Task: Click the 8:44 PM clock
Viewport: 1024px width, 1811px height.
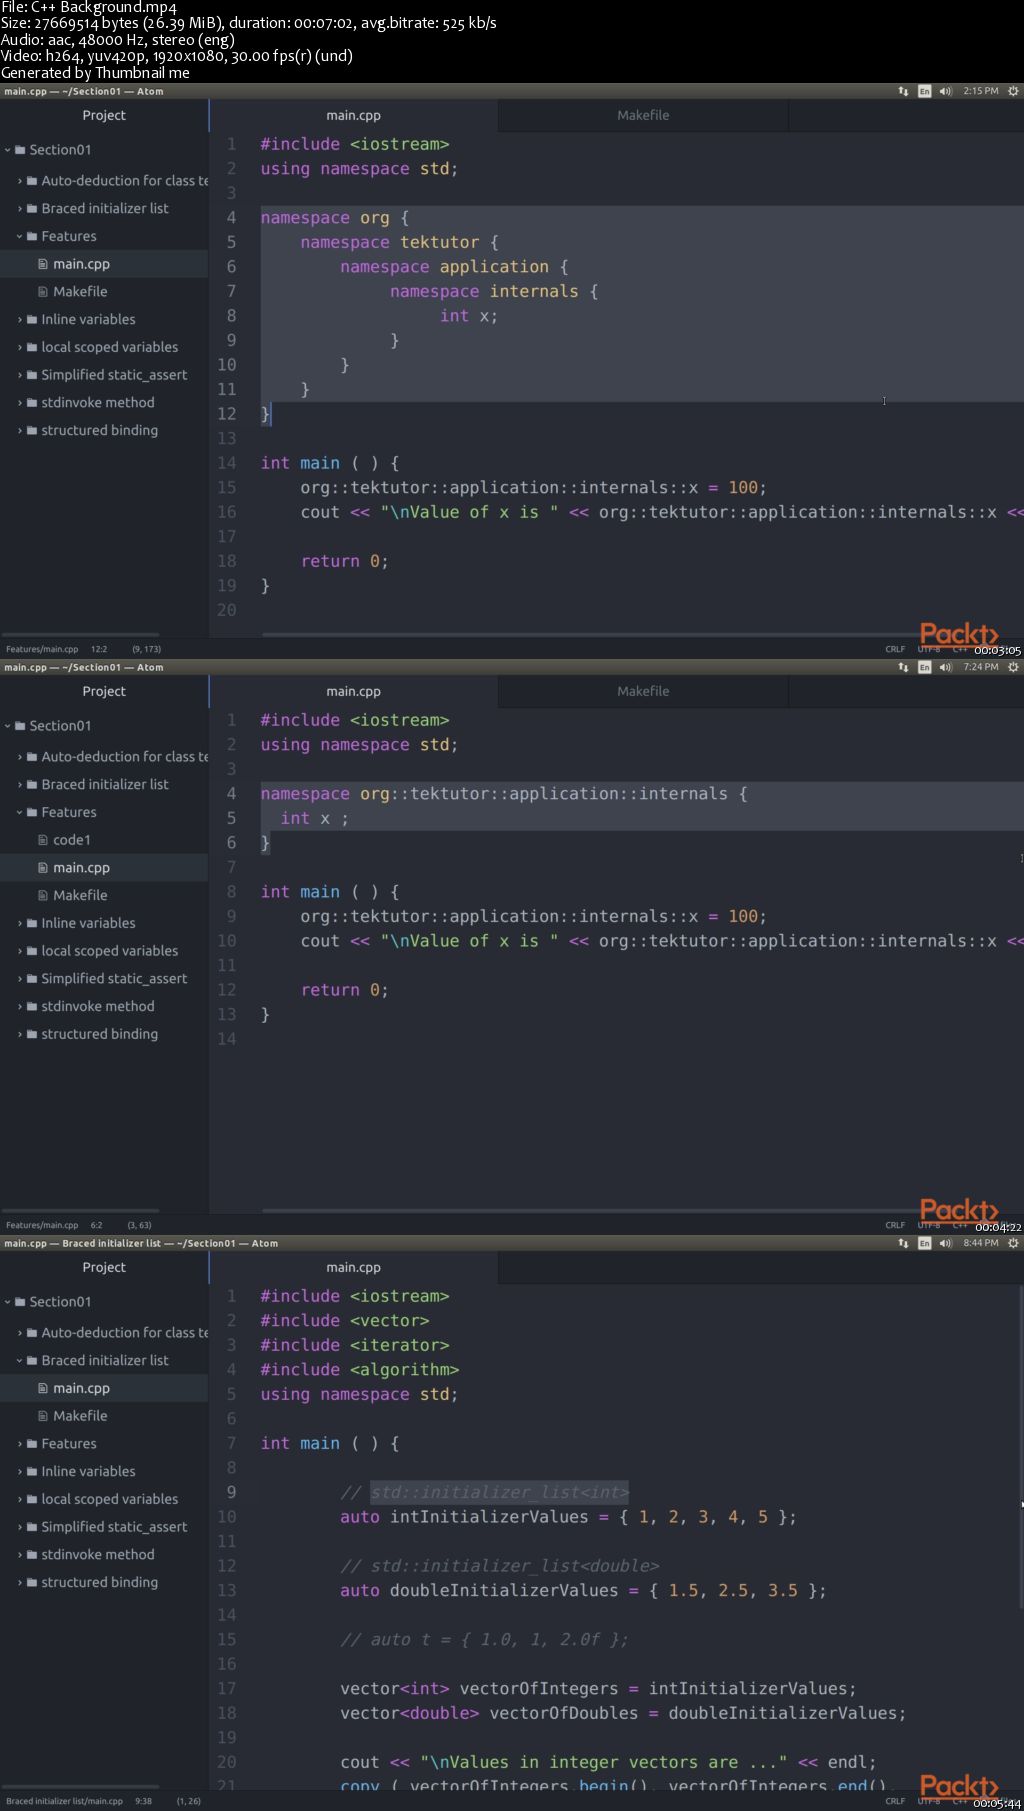Action: [980, 1243]
